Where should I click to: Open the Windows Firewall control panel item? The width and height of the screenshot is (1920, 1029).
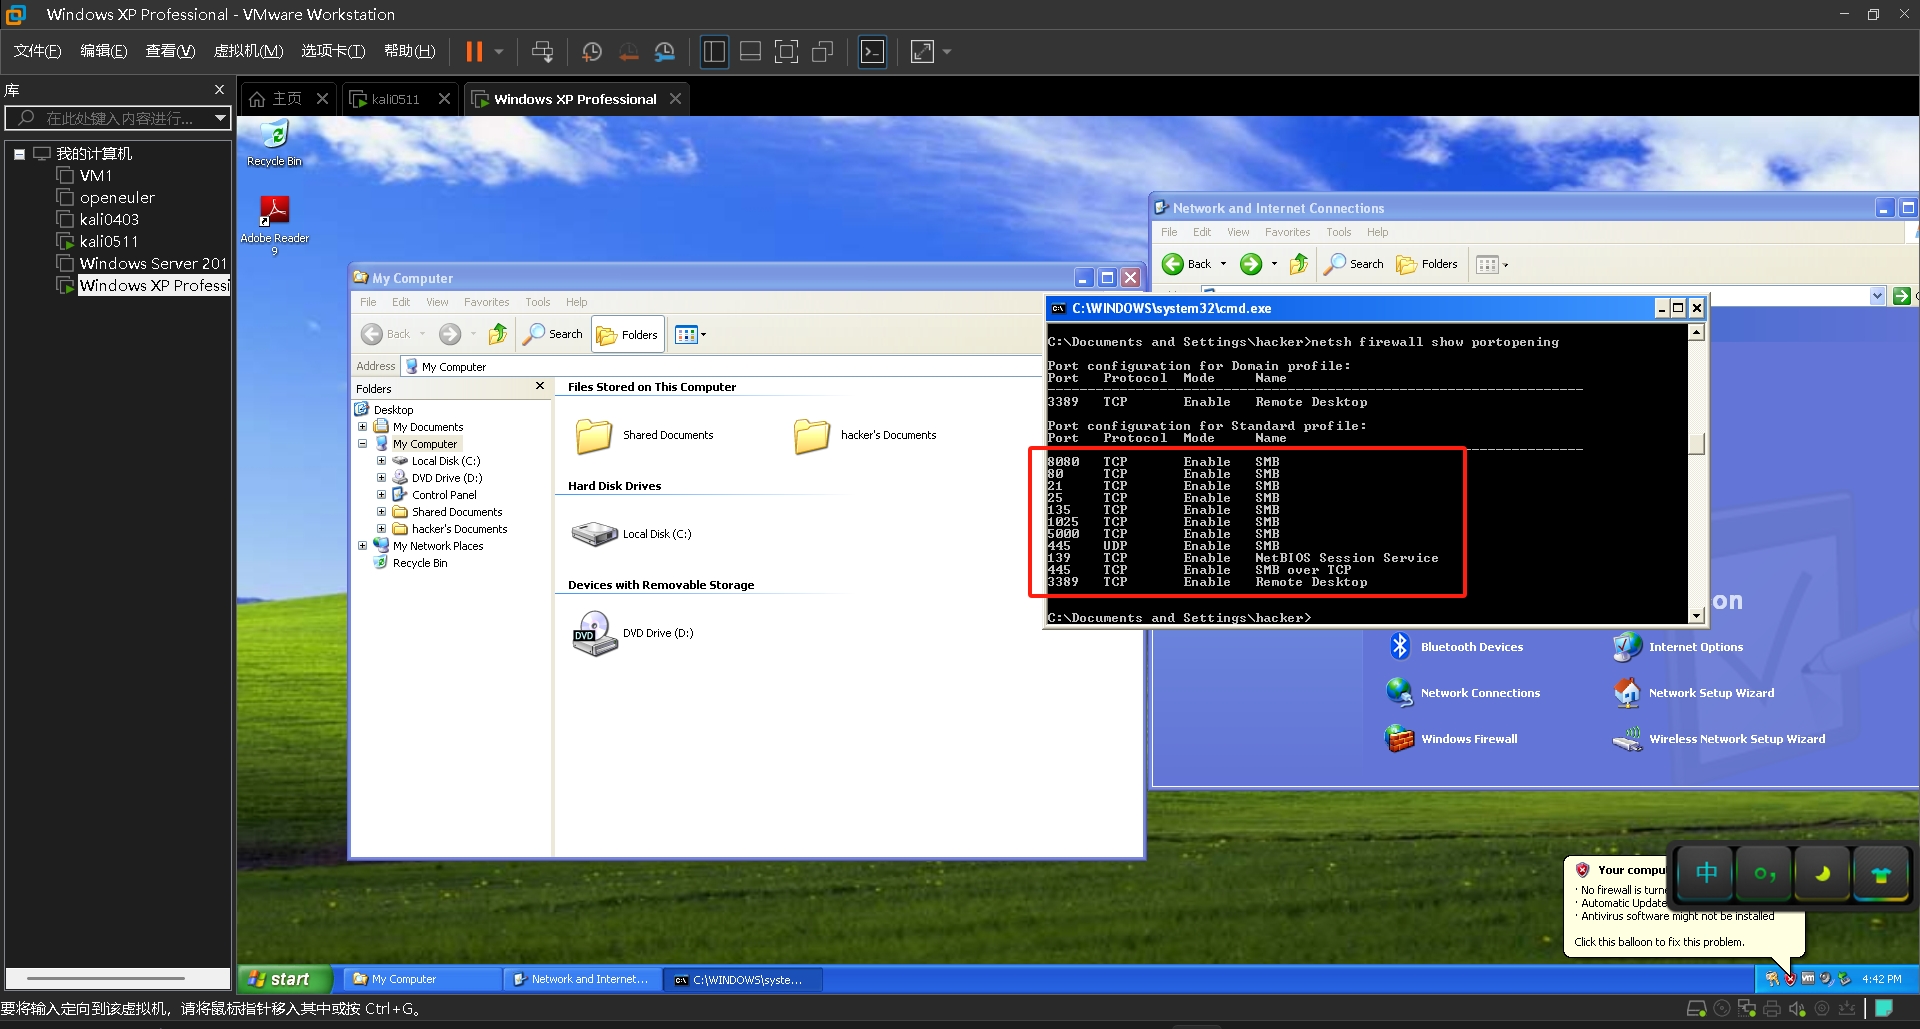[1451, 739]
